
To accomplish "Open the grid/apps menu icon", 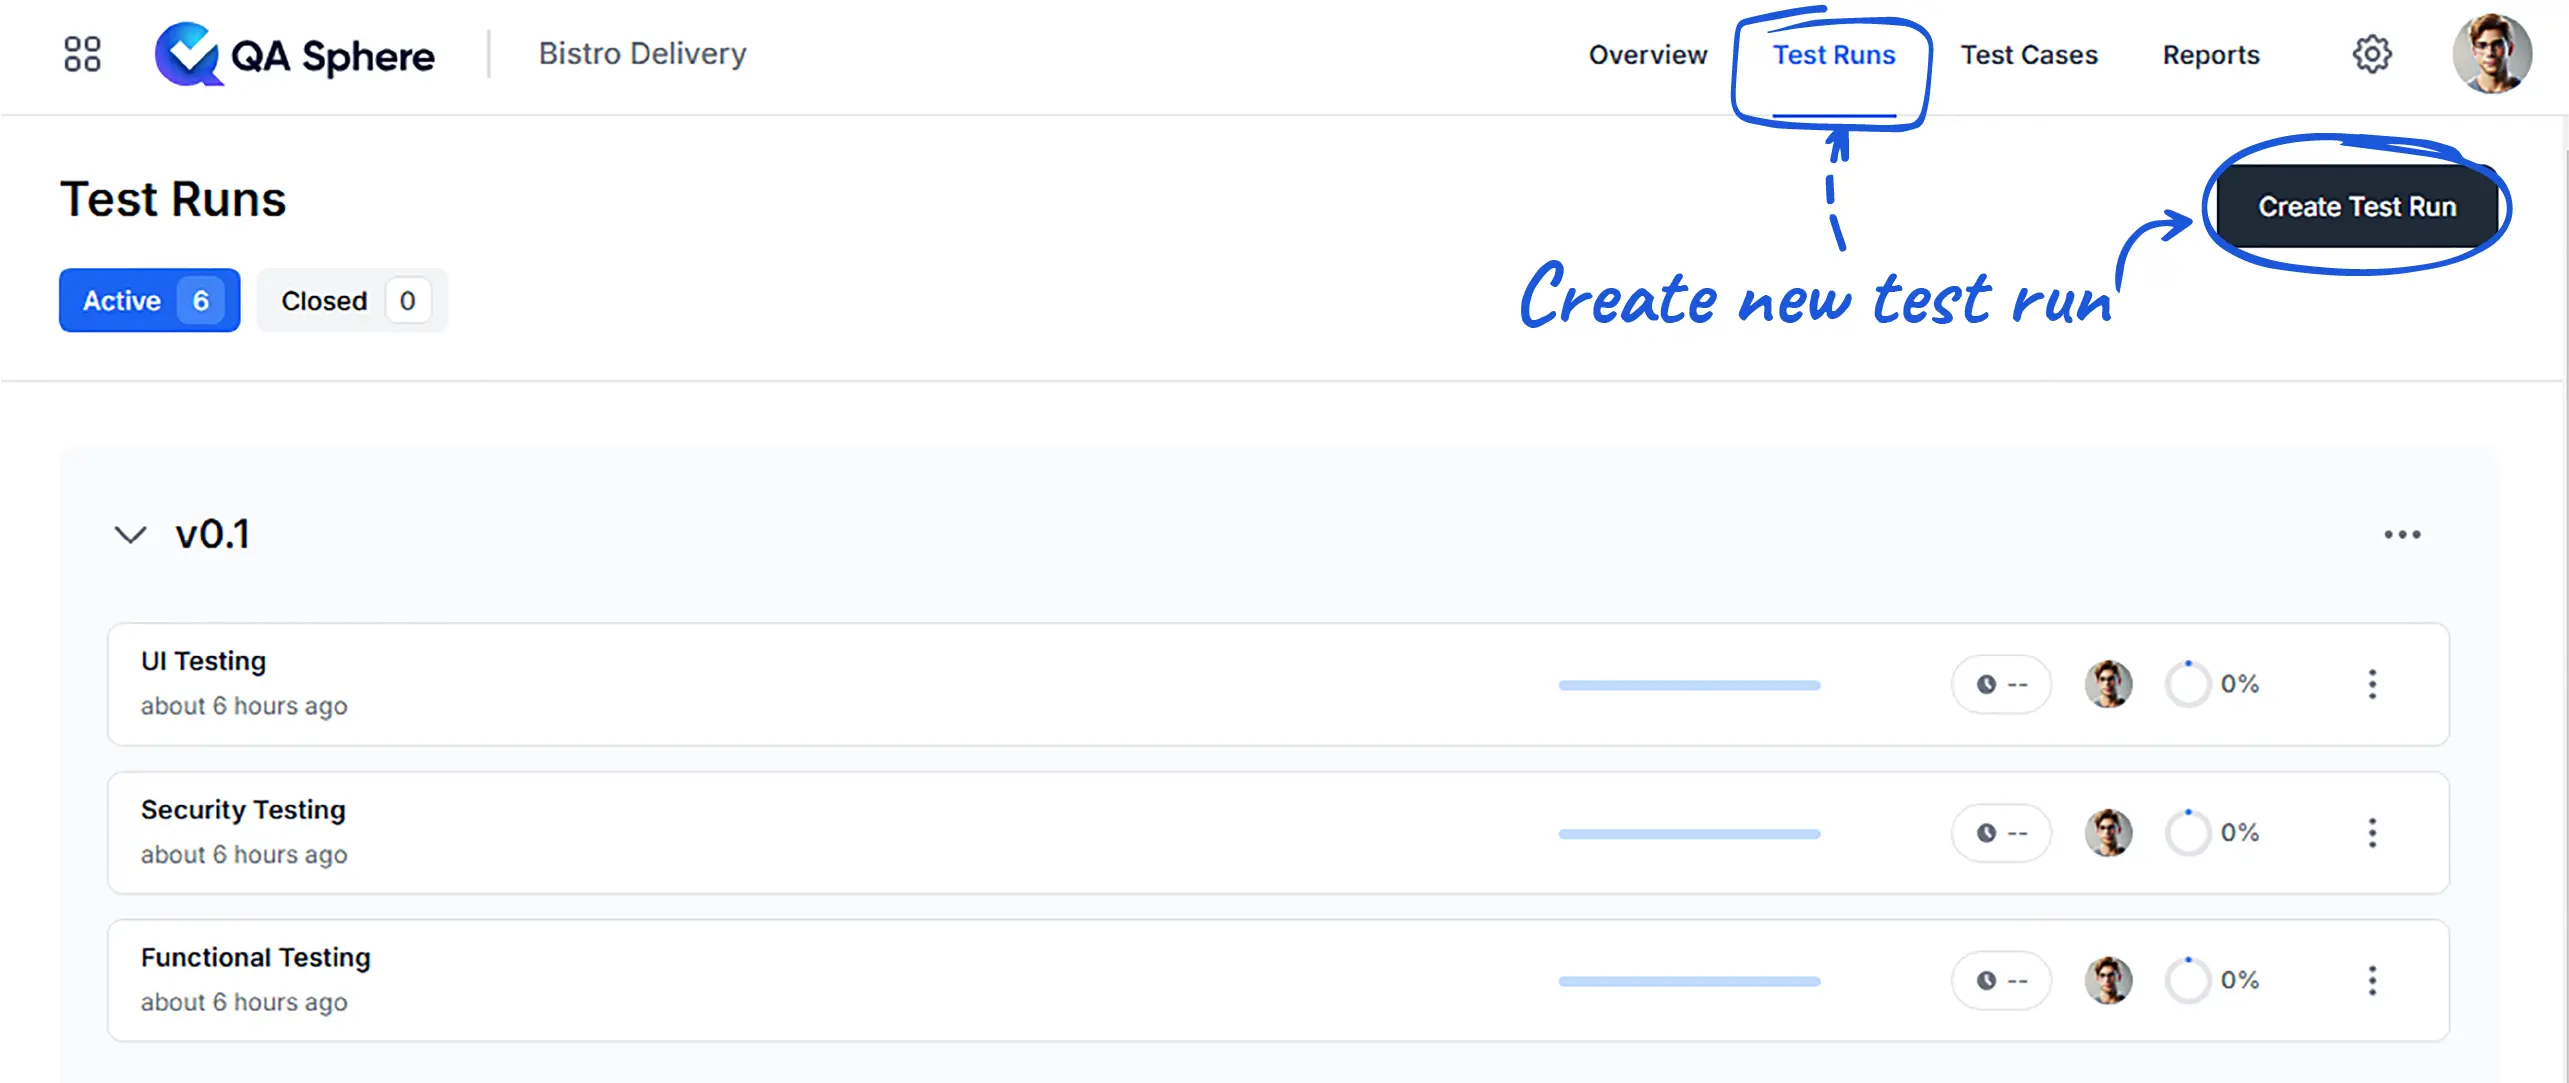I will pyautogui.click(x=82, y=54).
